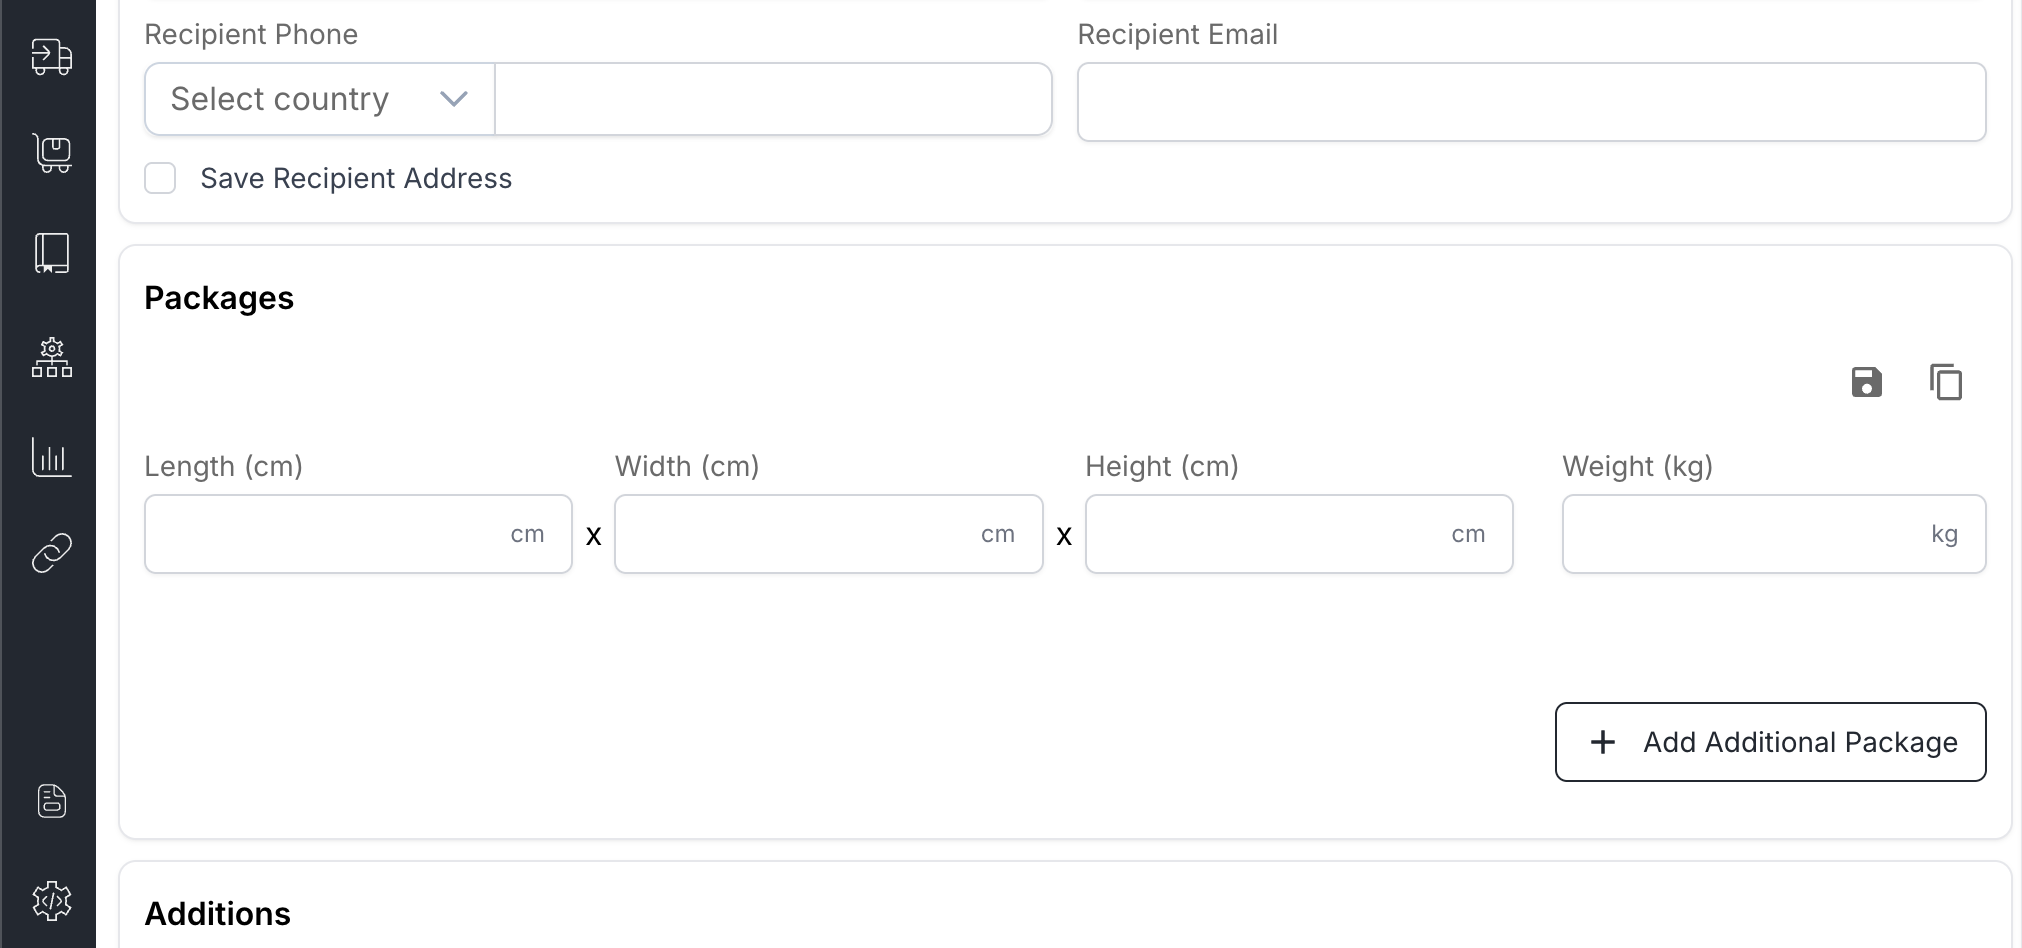Open the shipments truck icon in sidebar
Image resolution: width=2022 pixels, height=948 pixels.
tap(51, 57)
